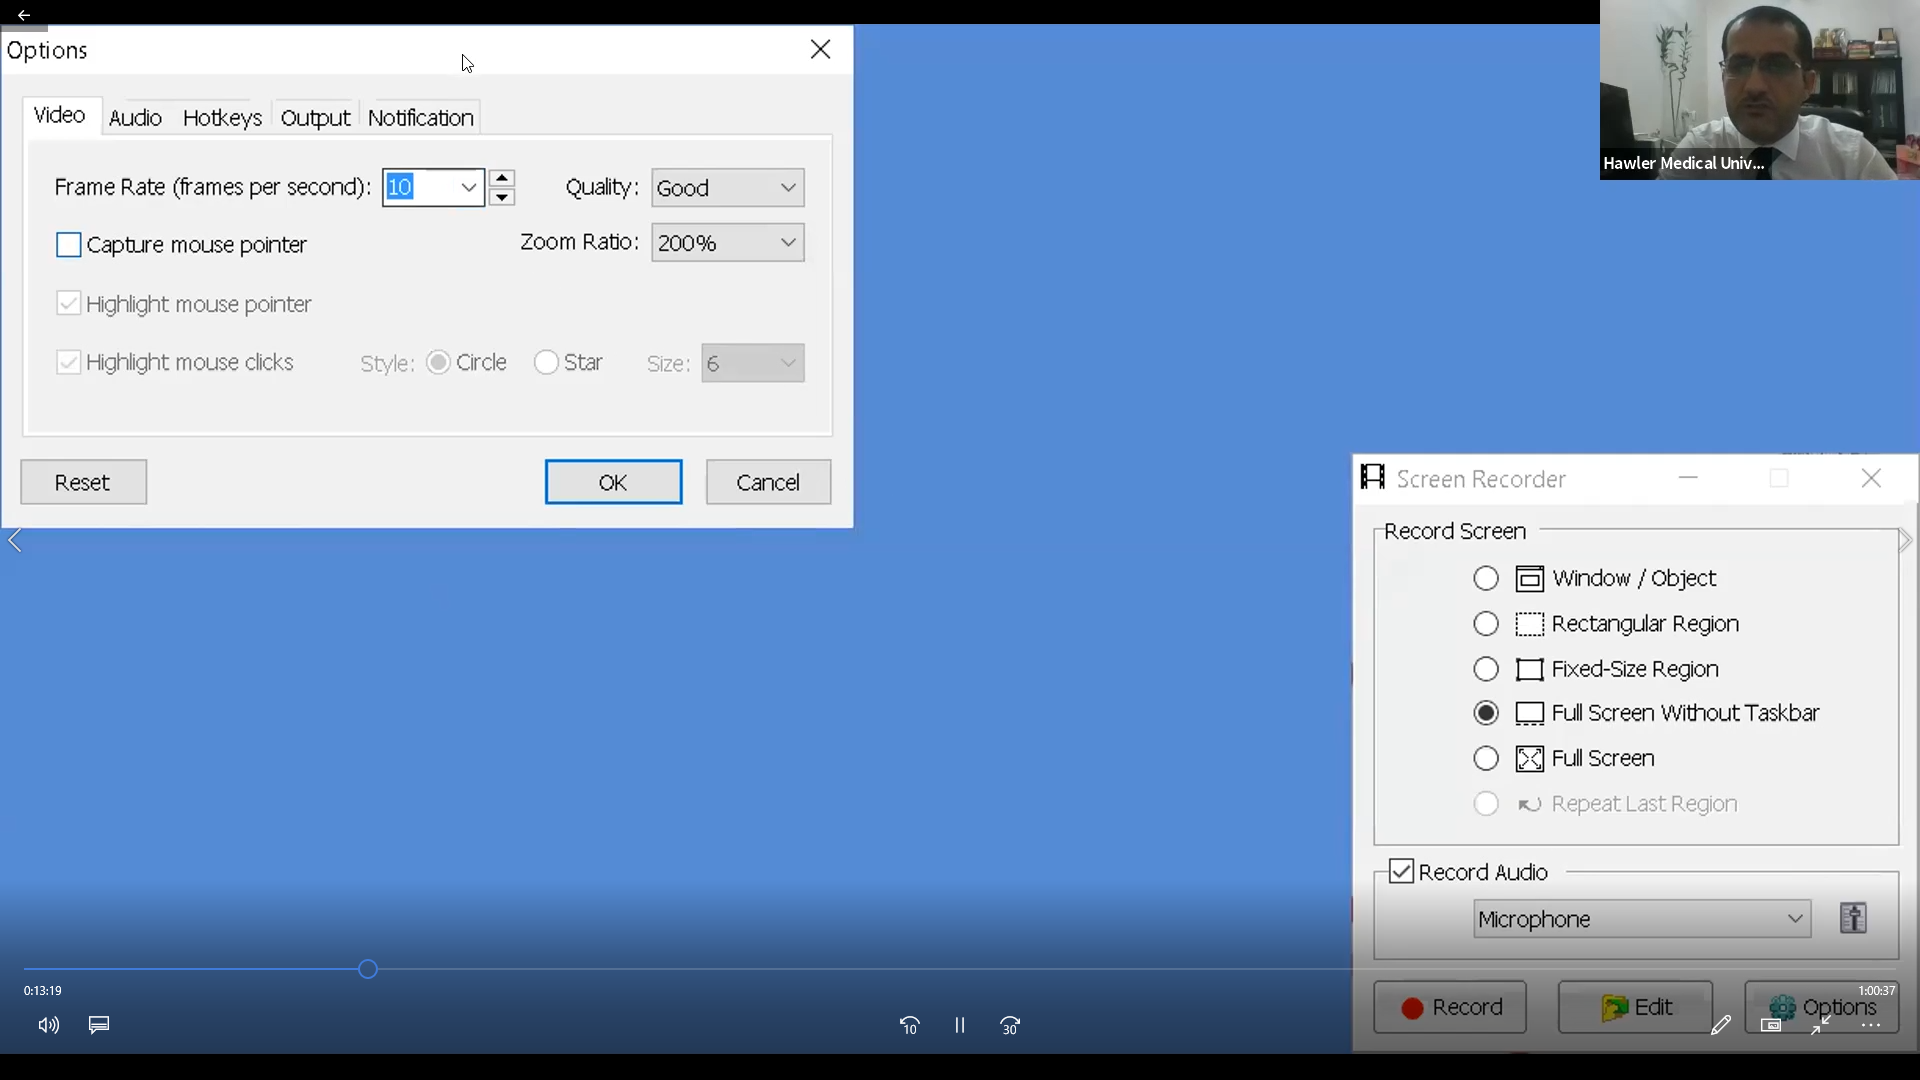Select Full Screen Without Taskbar option

coord(1486,713)
